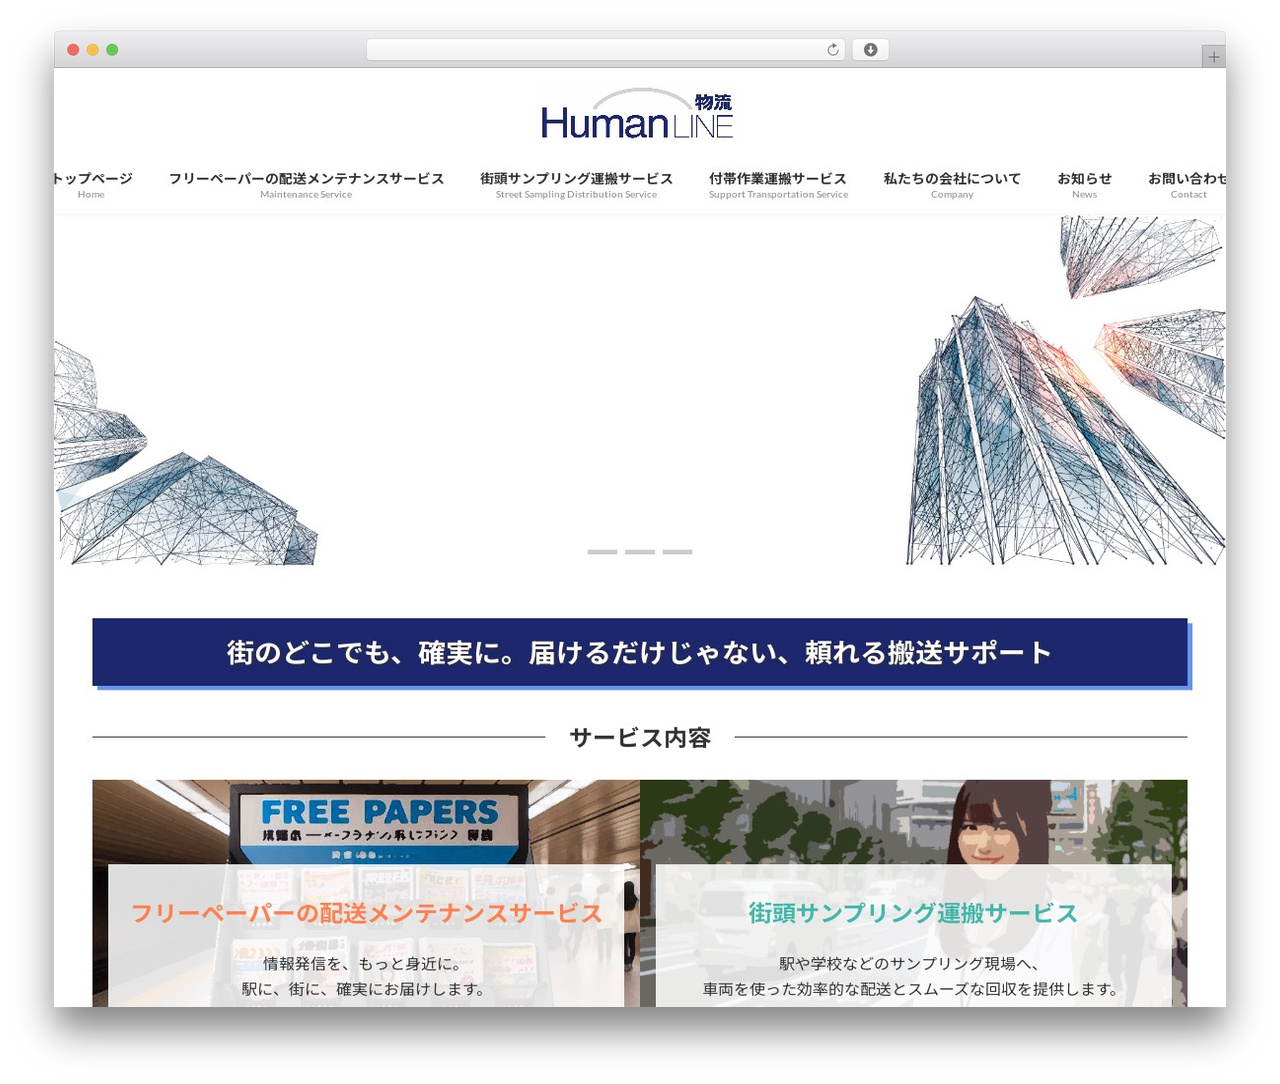Image resolution: width=1280 pixels, height=1084 pixels.
Task: Click the orange フリーペーパーの配送メンテナンスサービス card title
Action: tap(366, 913)
